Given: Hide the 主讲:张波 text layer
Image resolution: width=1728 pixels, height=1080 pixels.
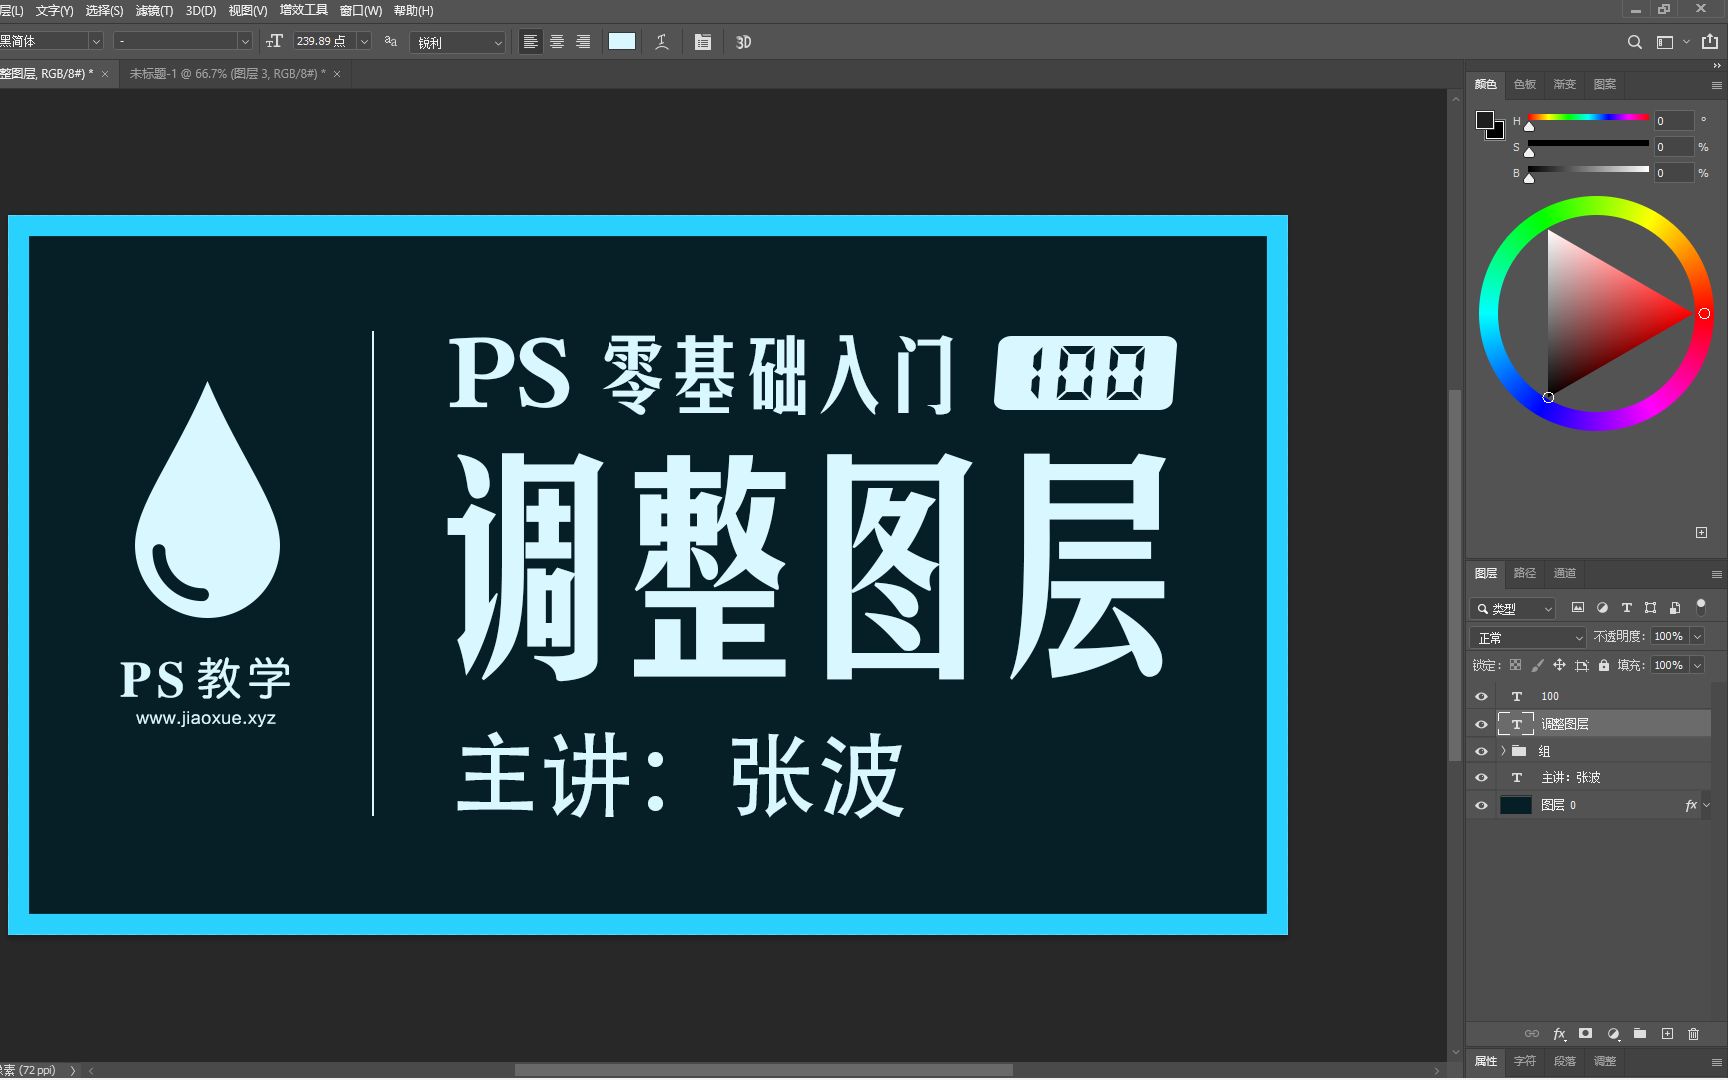Looking at the screenshot, I should pos(1481,777).
